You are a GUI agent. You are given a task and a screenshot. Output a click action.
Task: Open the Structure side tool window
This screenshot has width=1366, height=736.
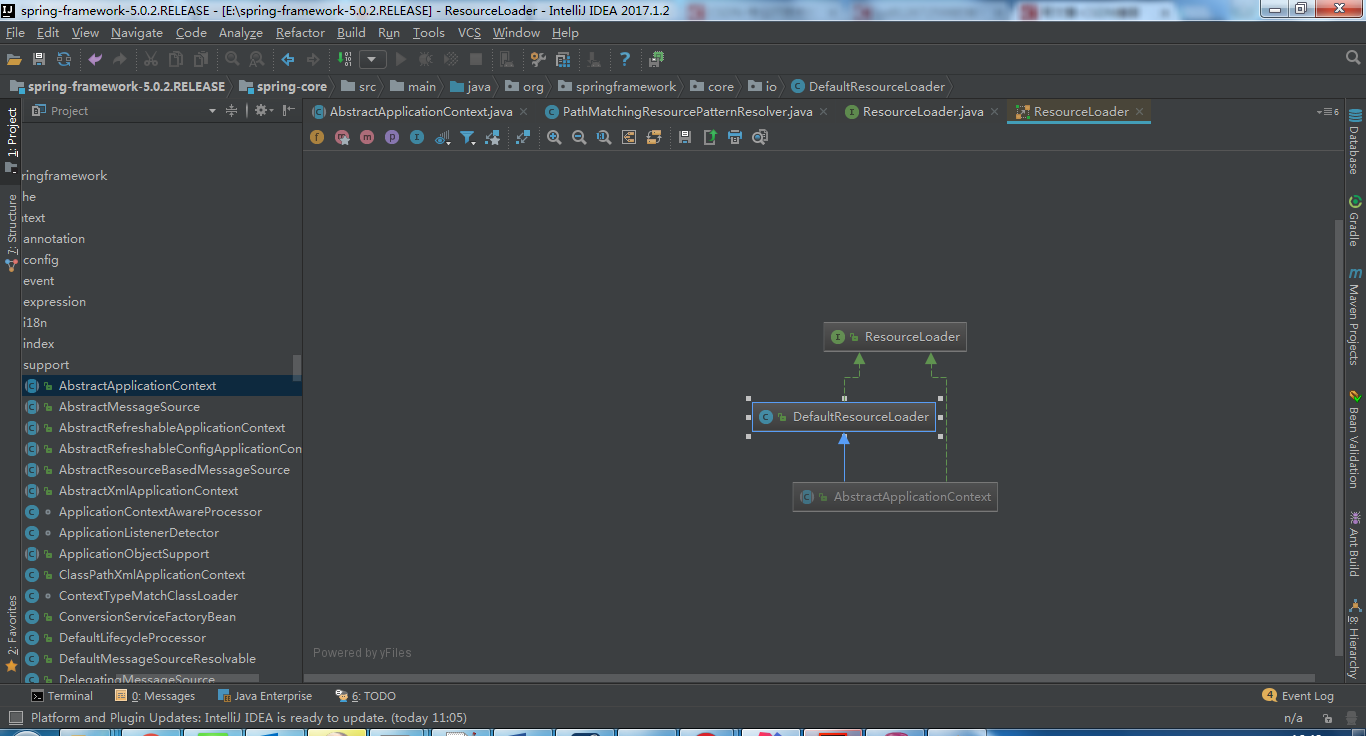pos(11,232)
